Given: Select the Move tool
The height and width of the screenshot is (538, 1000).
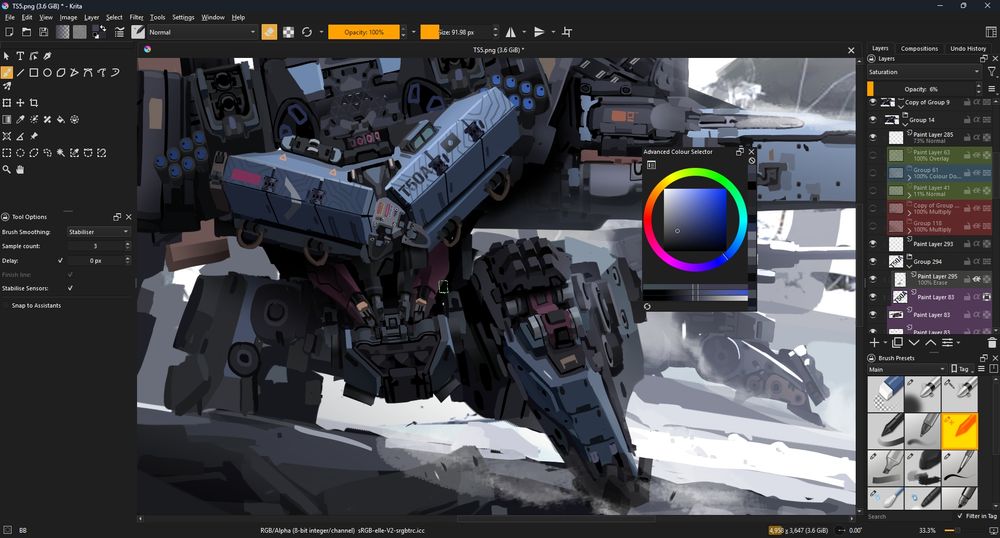Looking at the screenshot, I should 20,103.
